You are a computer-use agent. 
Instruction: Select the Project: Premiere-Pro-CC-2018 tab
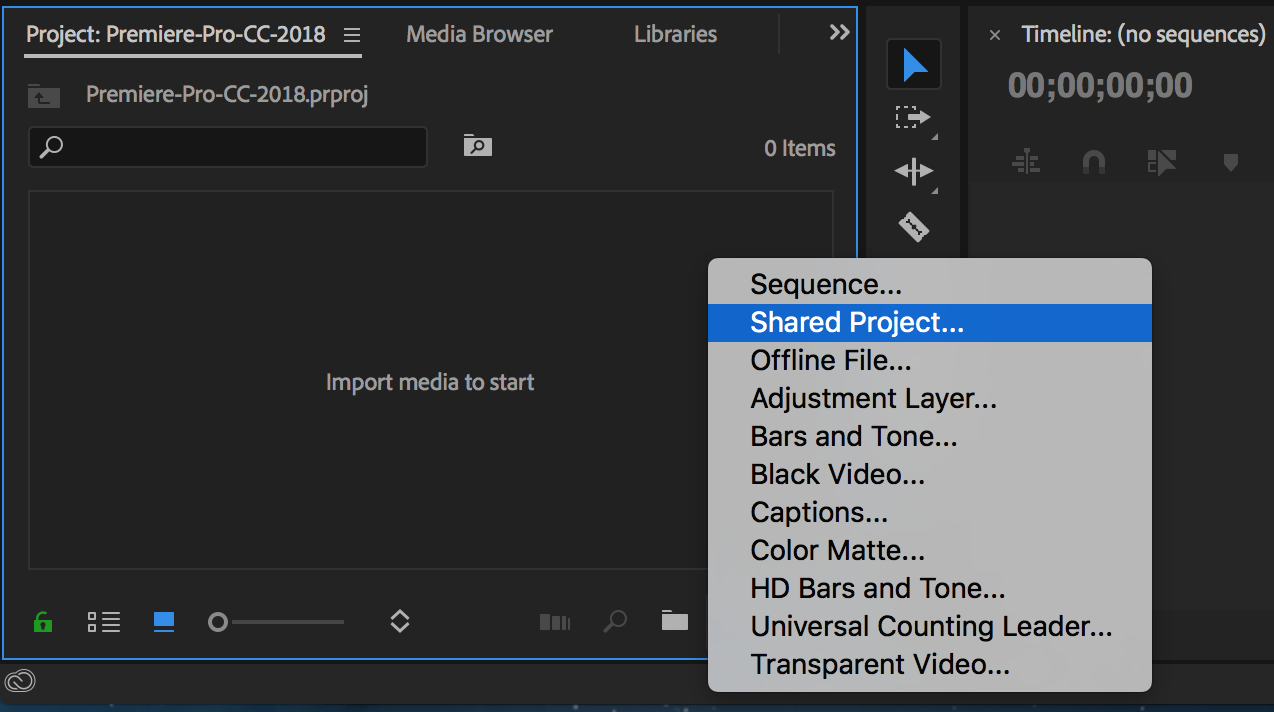tap(176, 34)
